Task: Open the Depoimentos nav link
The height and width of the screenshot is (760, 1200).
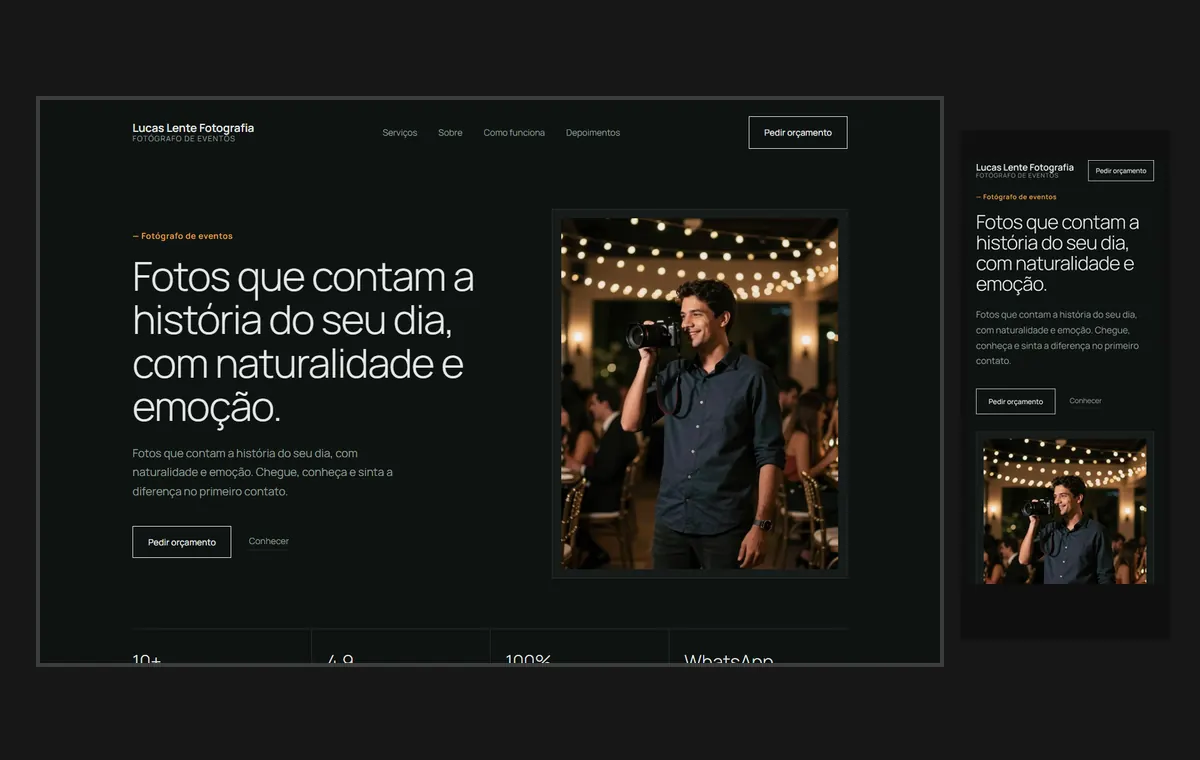Action: point(593,133)
